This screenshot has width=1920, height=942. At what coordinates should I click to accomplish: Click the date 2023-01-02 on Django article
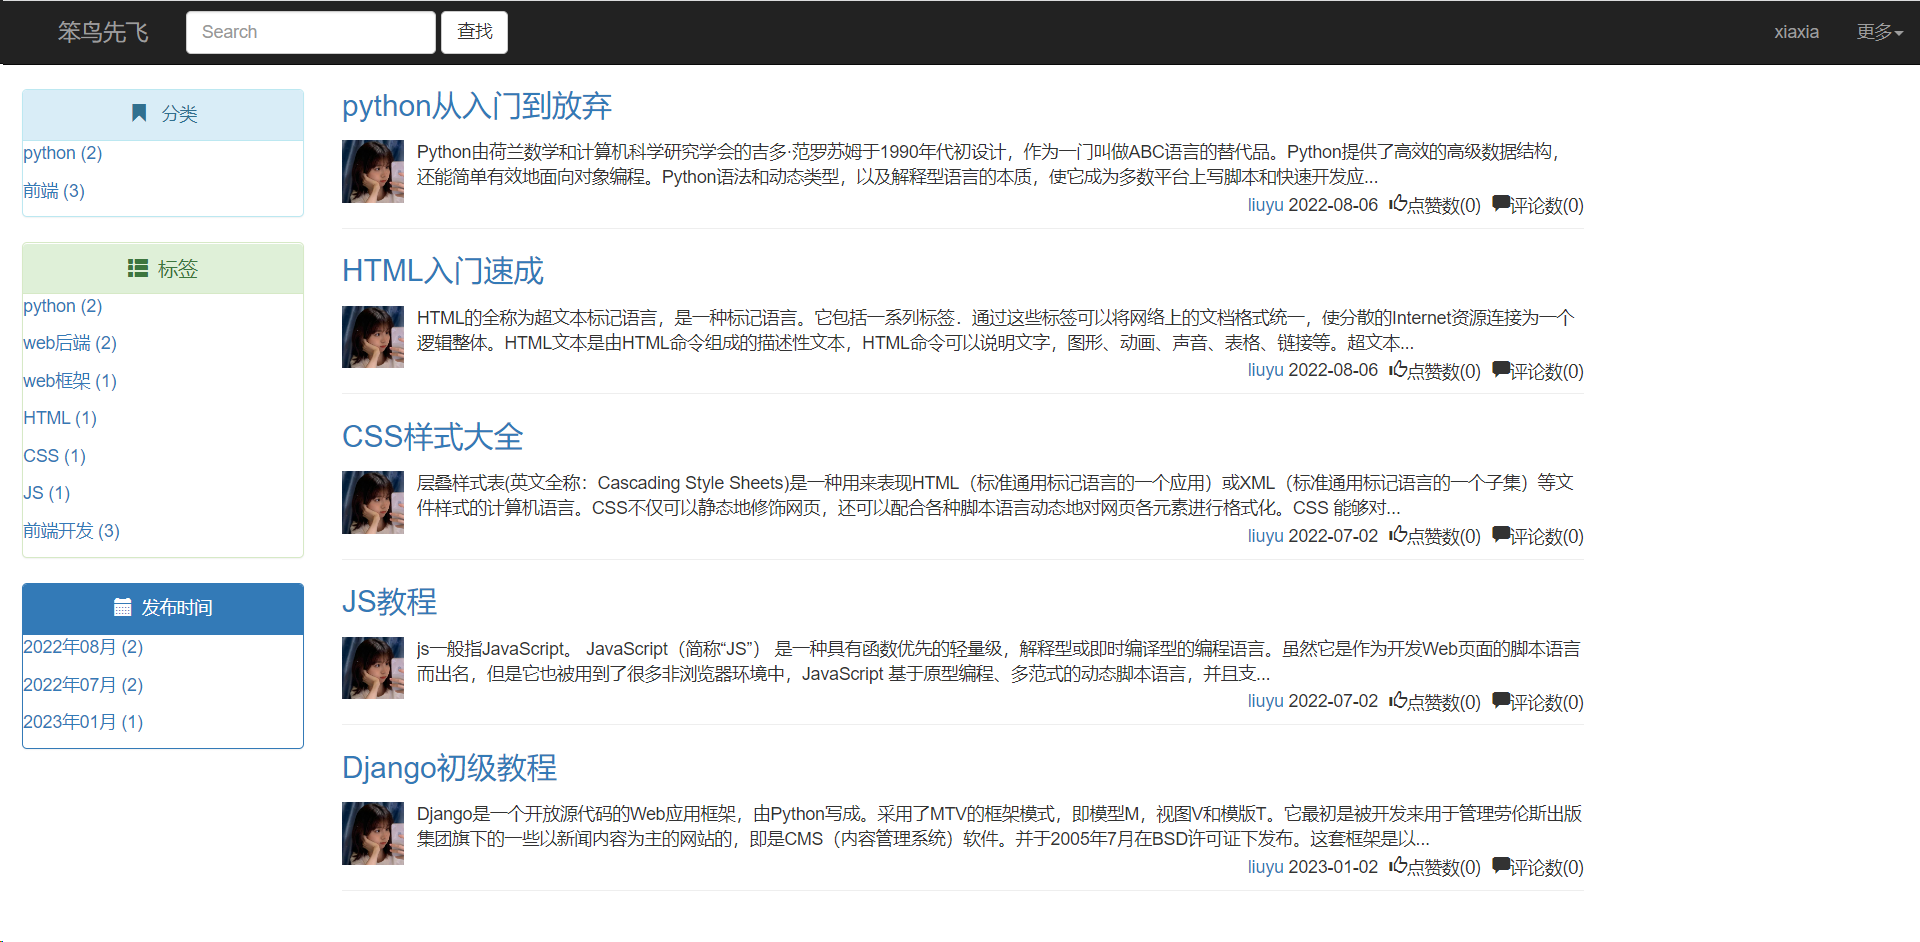(x=1333, y=867)
